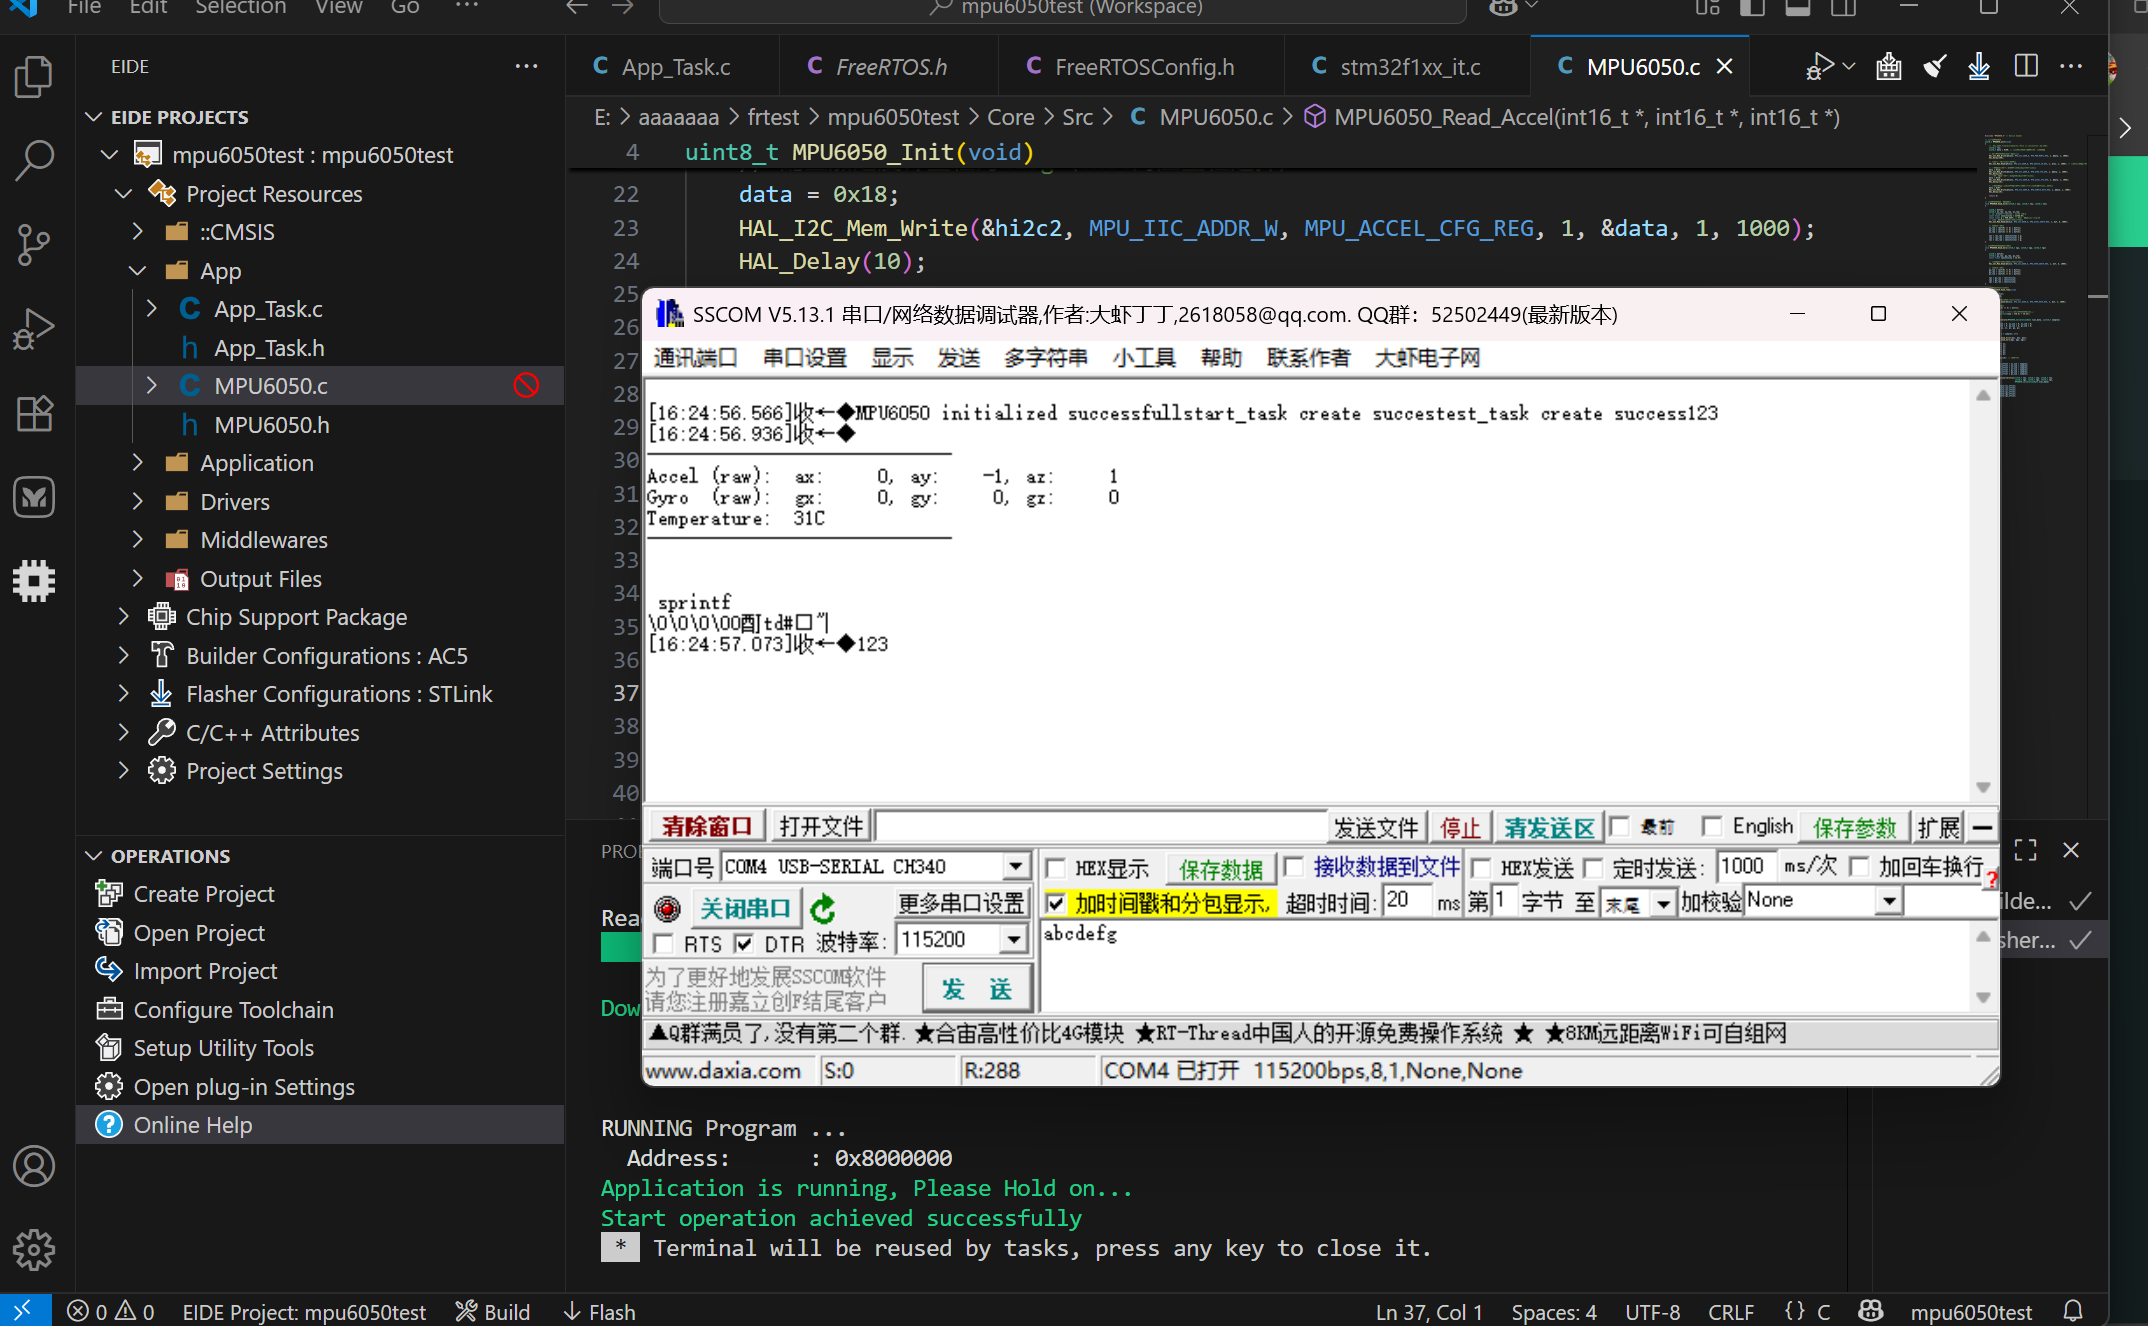Open the Extensions view
The image size is (2148, 1326).
coord(34,412)
